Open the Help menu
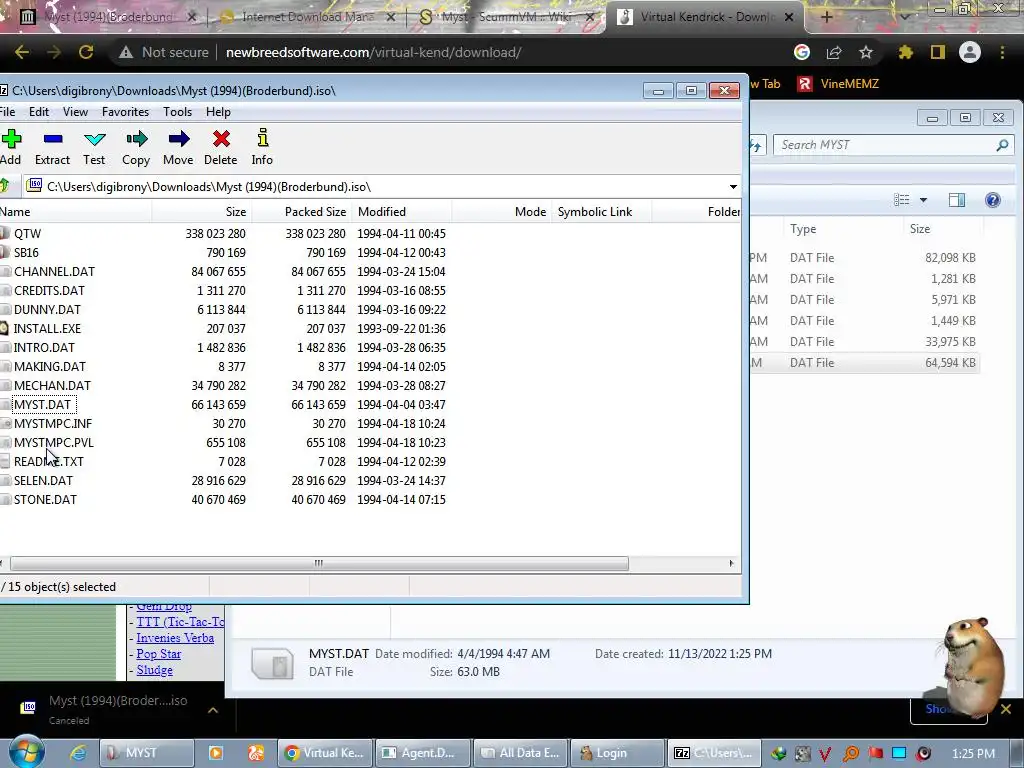The width and height of the screenshot is (1024, 768). [218, 112]
